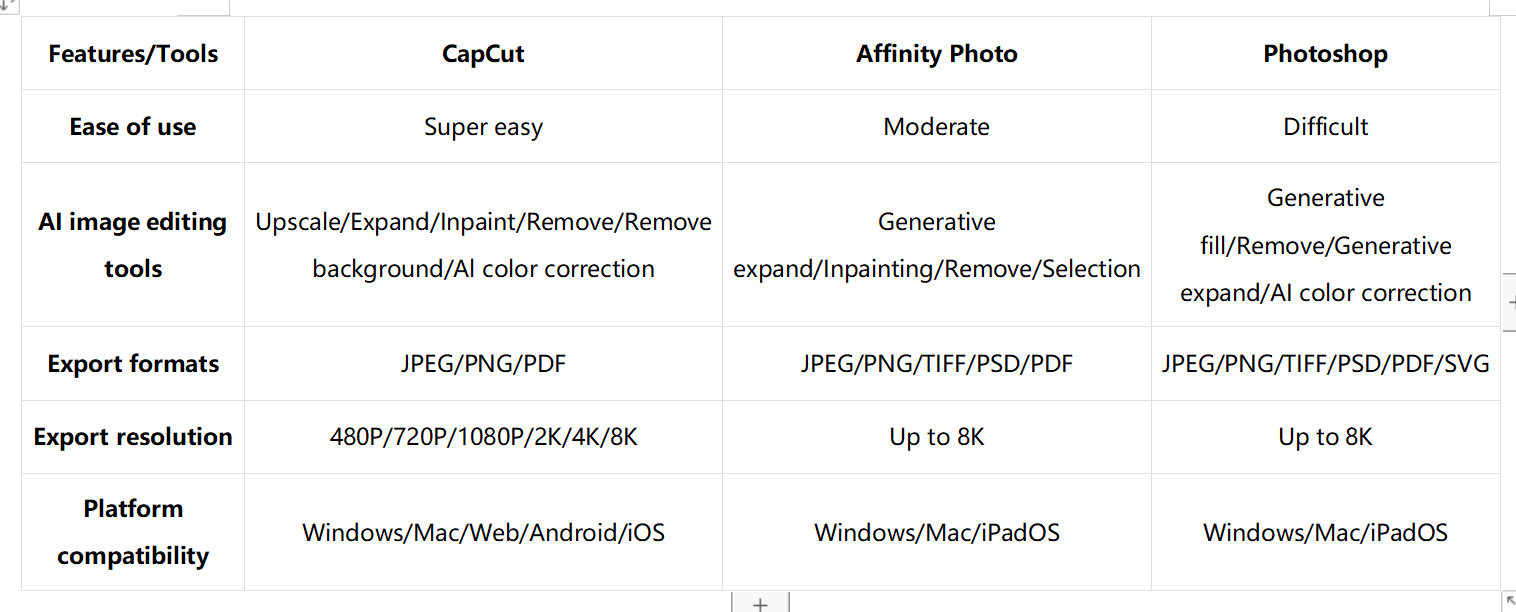
Task: Click the Features/Tools header cell
Action: click(x=133, y=54)
